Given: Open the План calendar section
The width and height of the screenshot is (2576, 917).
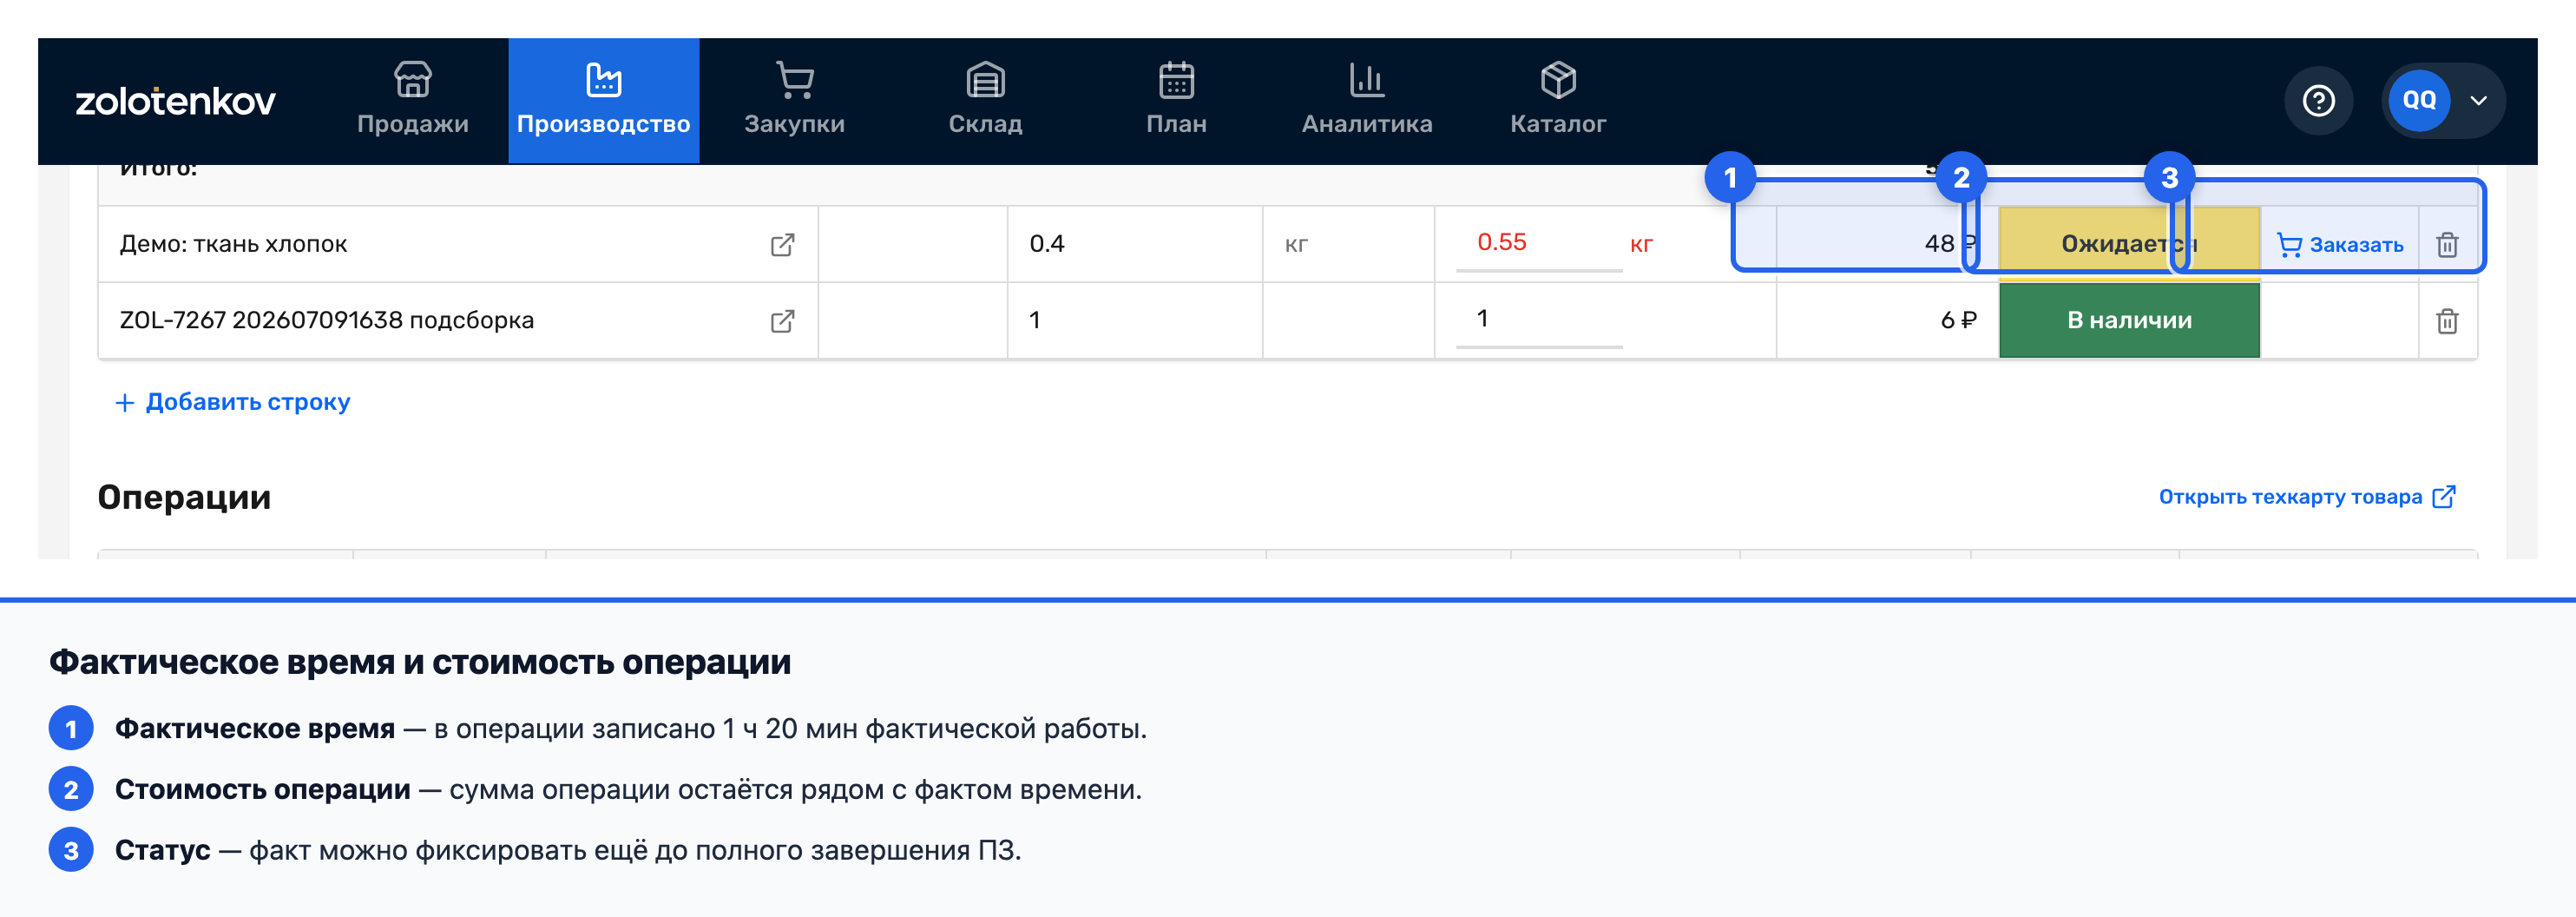Looking at the screenshot, I should click(1176, 100).
